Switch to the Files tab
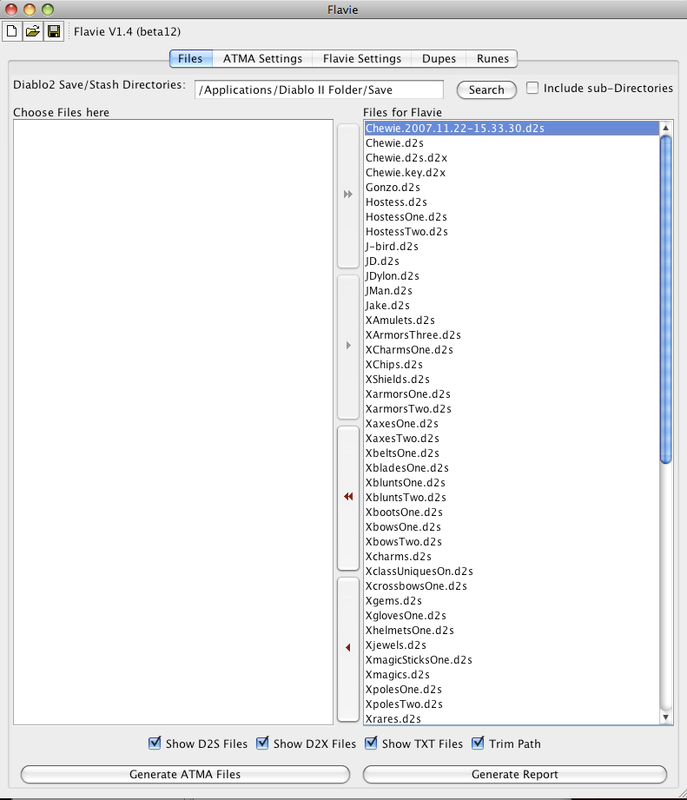Screen dimensions: 687x800 coord(191,59)
